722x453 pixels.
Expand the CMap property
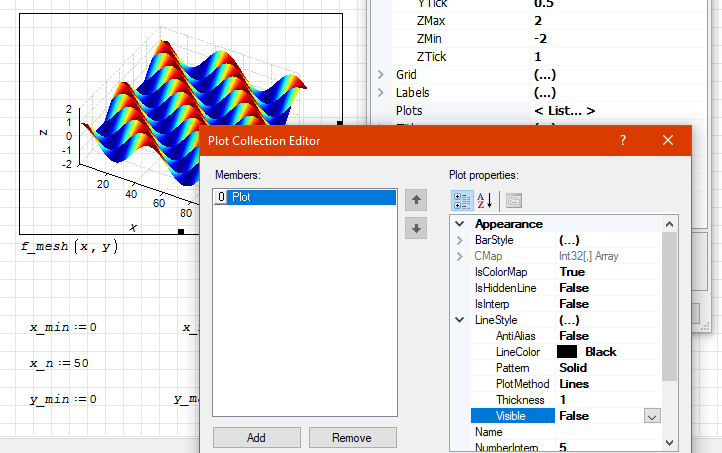coord(460,256)
